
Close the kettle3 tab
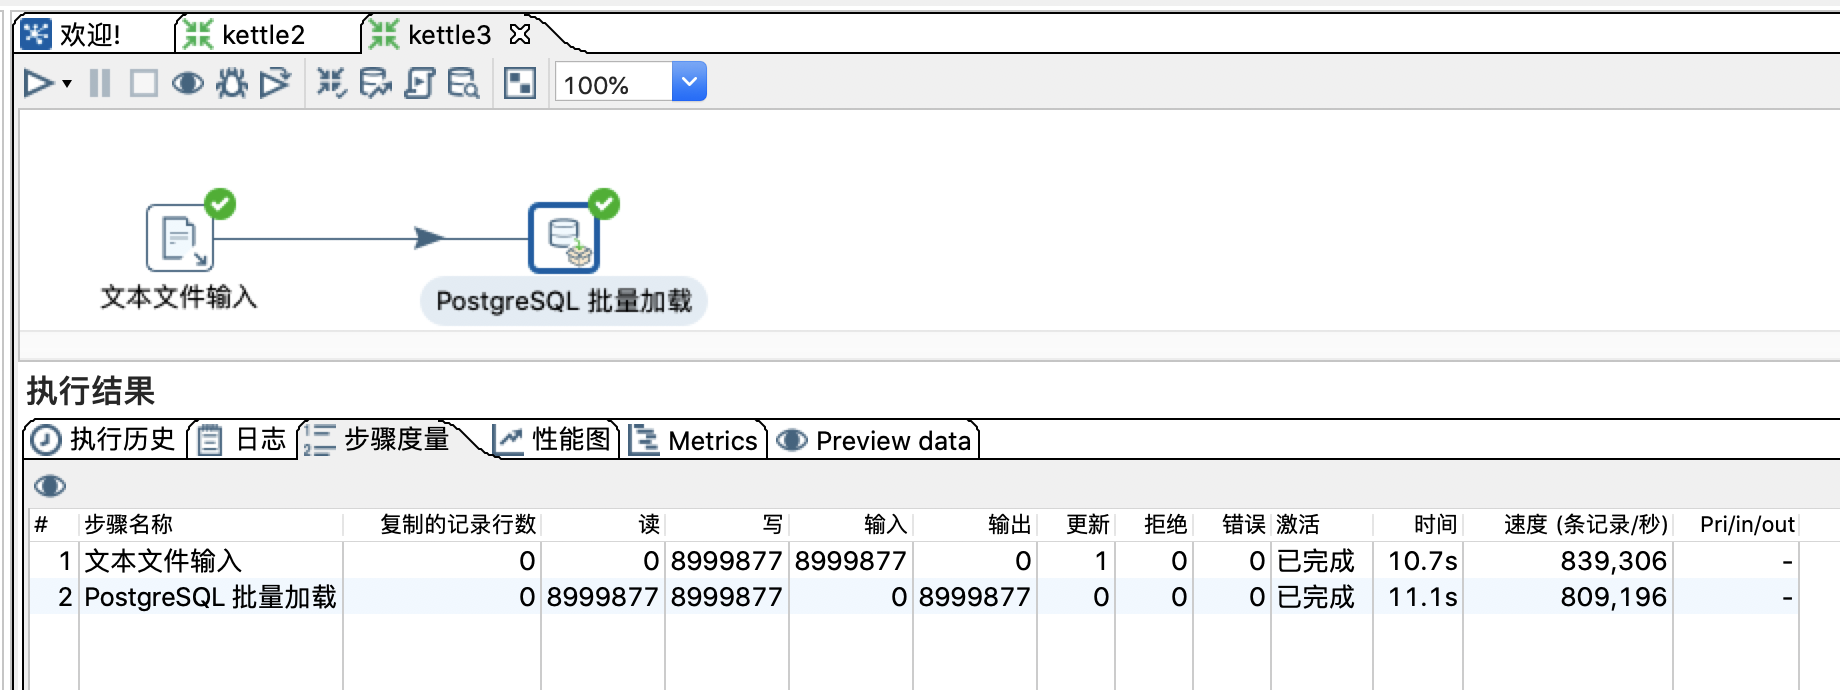pyautogui.click(x=519, y=34)
